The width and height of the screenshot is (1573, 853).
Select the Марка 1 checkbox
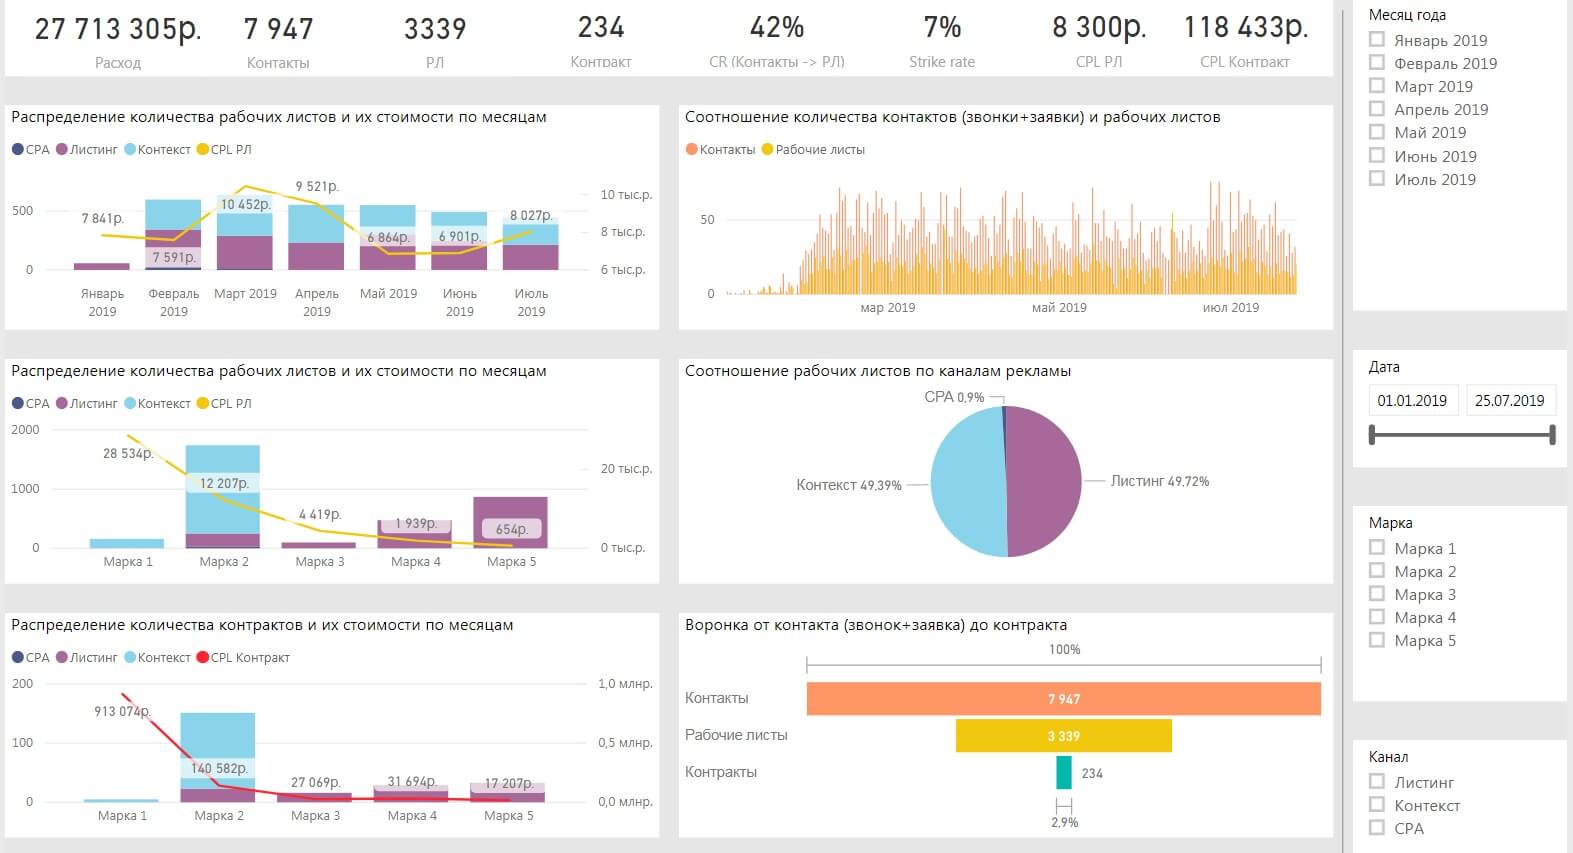1377,548
